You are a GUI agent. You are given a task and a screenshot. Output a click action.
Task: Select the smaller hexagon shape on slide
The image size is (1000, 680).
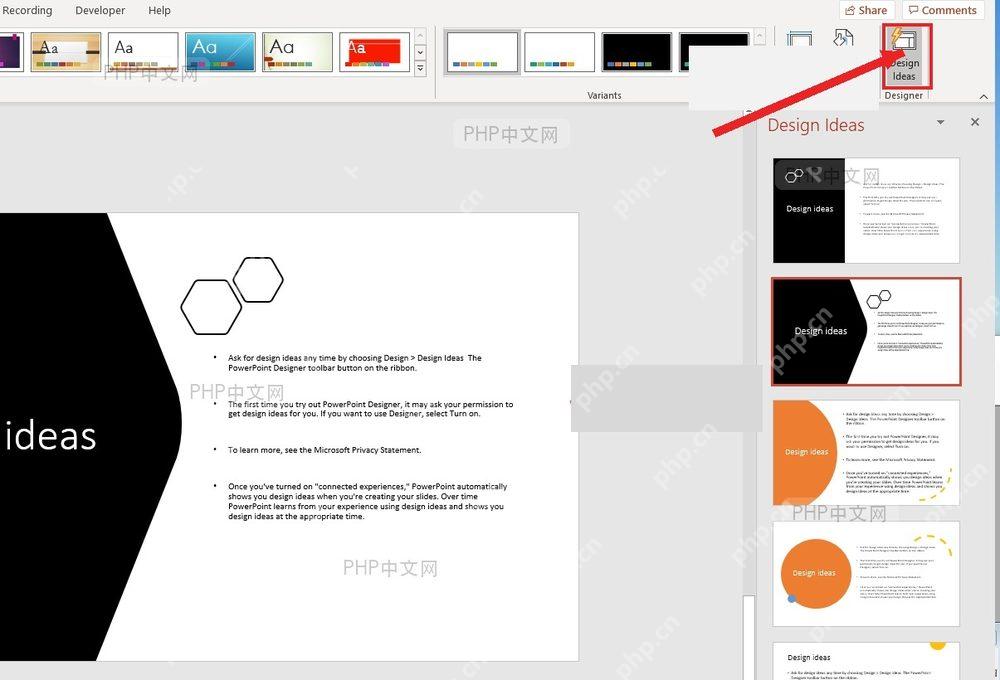click(x=258, y=279)
